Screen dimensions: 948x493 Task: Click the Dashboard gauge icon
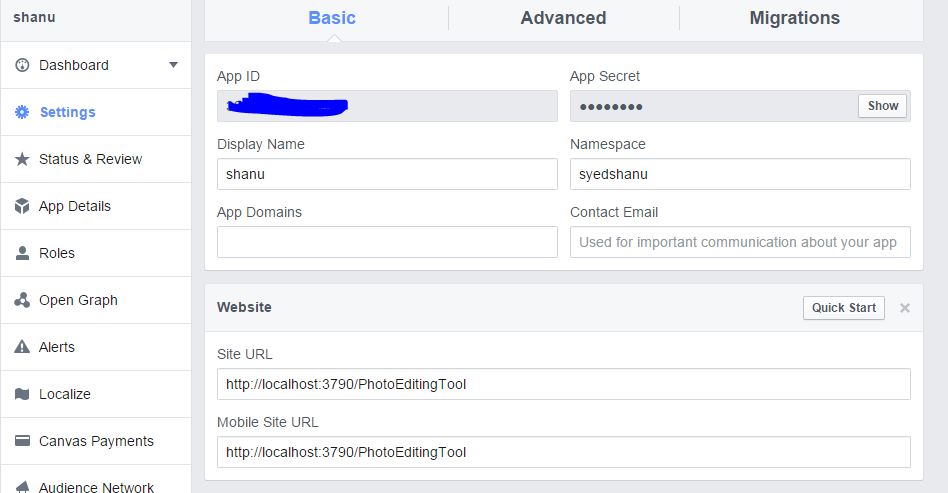(x=22, y=65)
